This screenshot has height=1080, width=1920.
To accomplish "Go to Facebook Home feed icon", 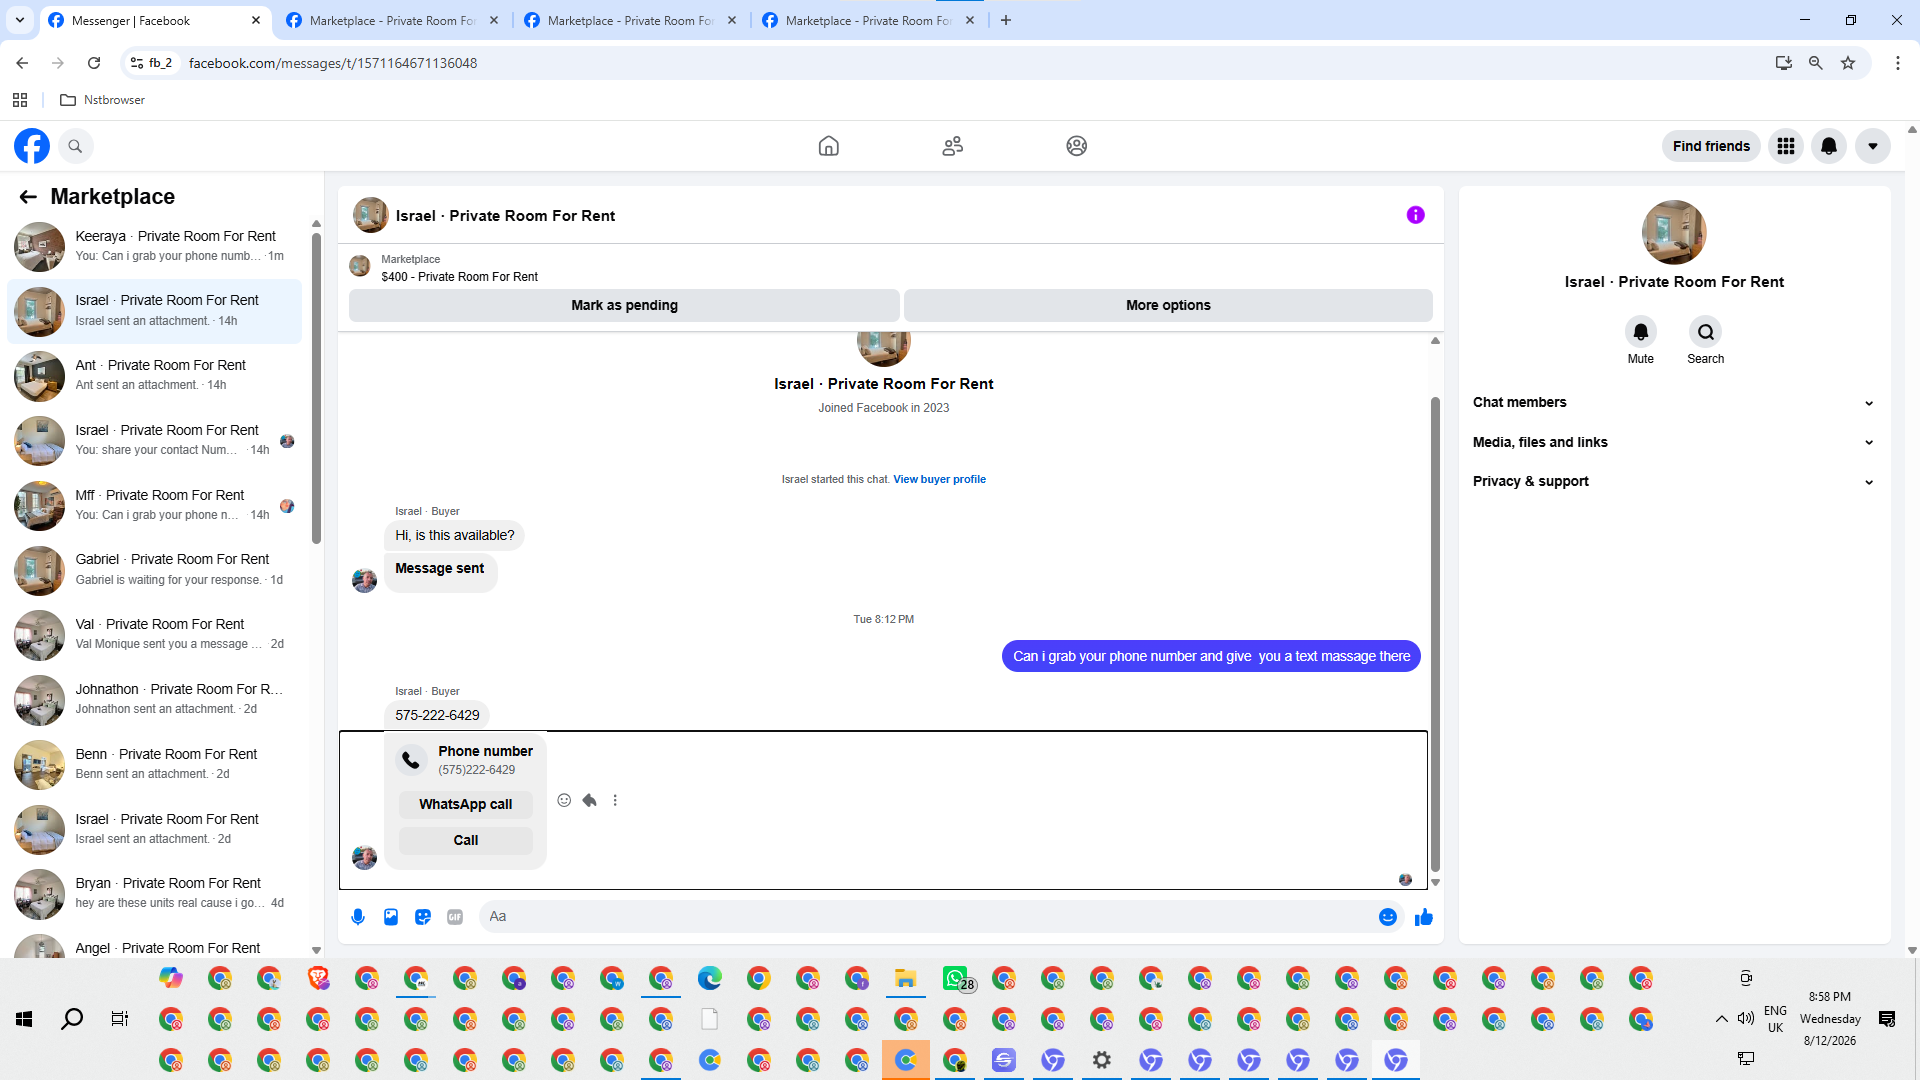I will tap(828, 146).
